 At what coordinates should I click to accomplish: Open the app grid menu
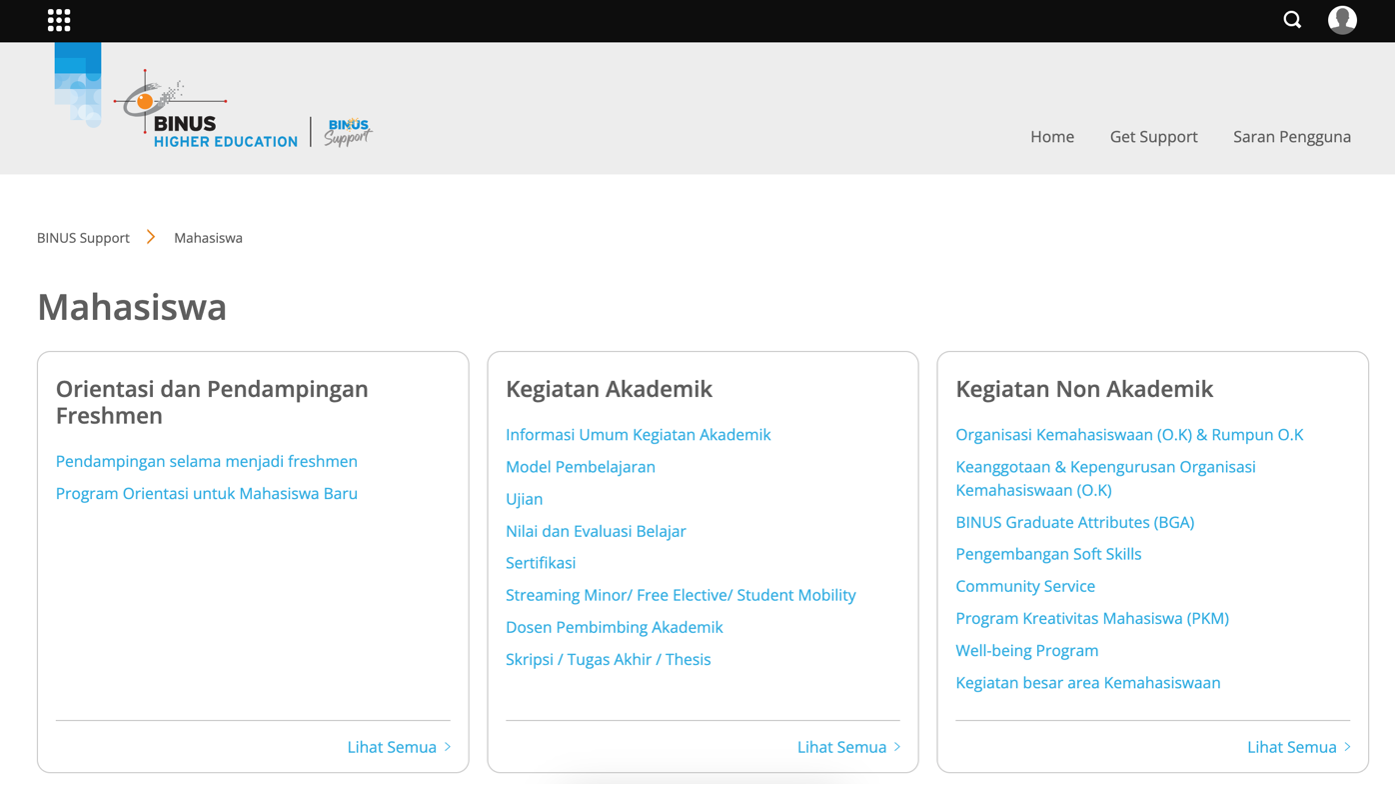click(x=58, y=20)
